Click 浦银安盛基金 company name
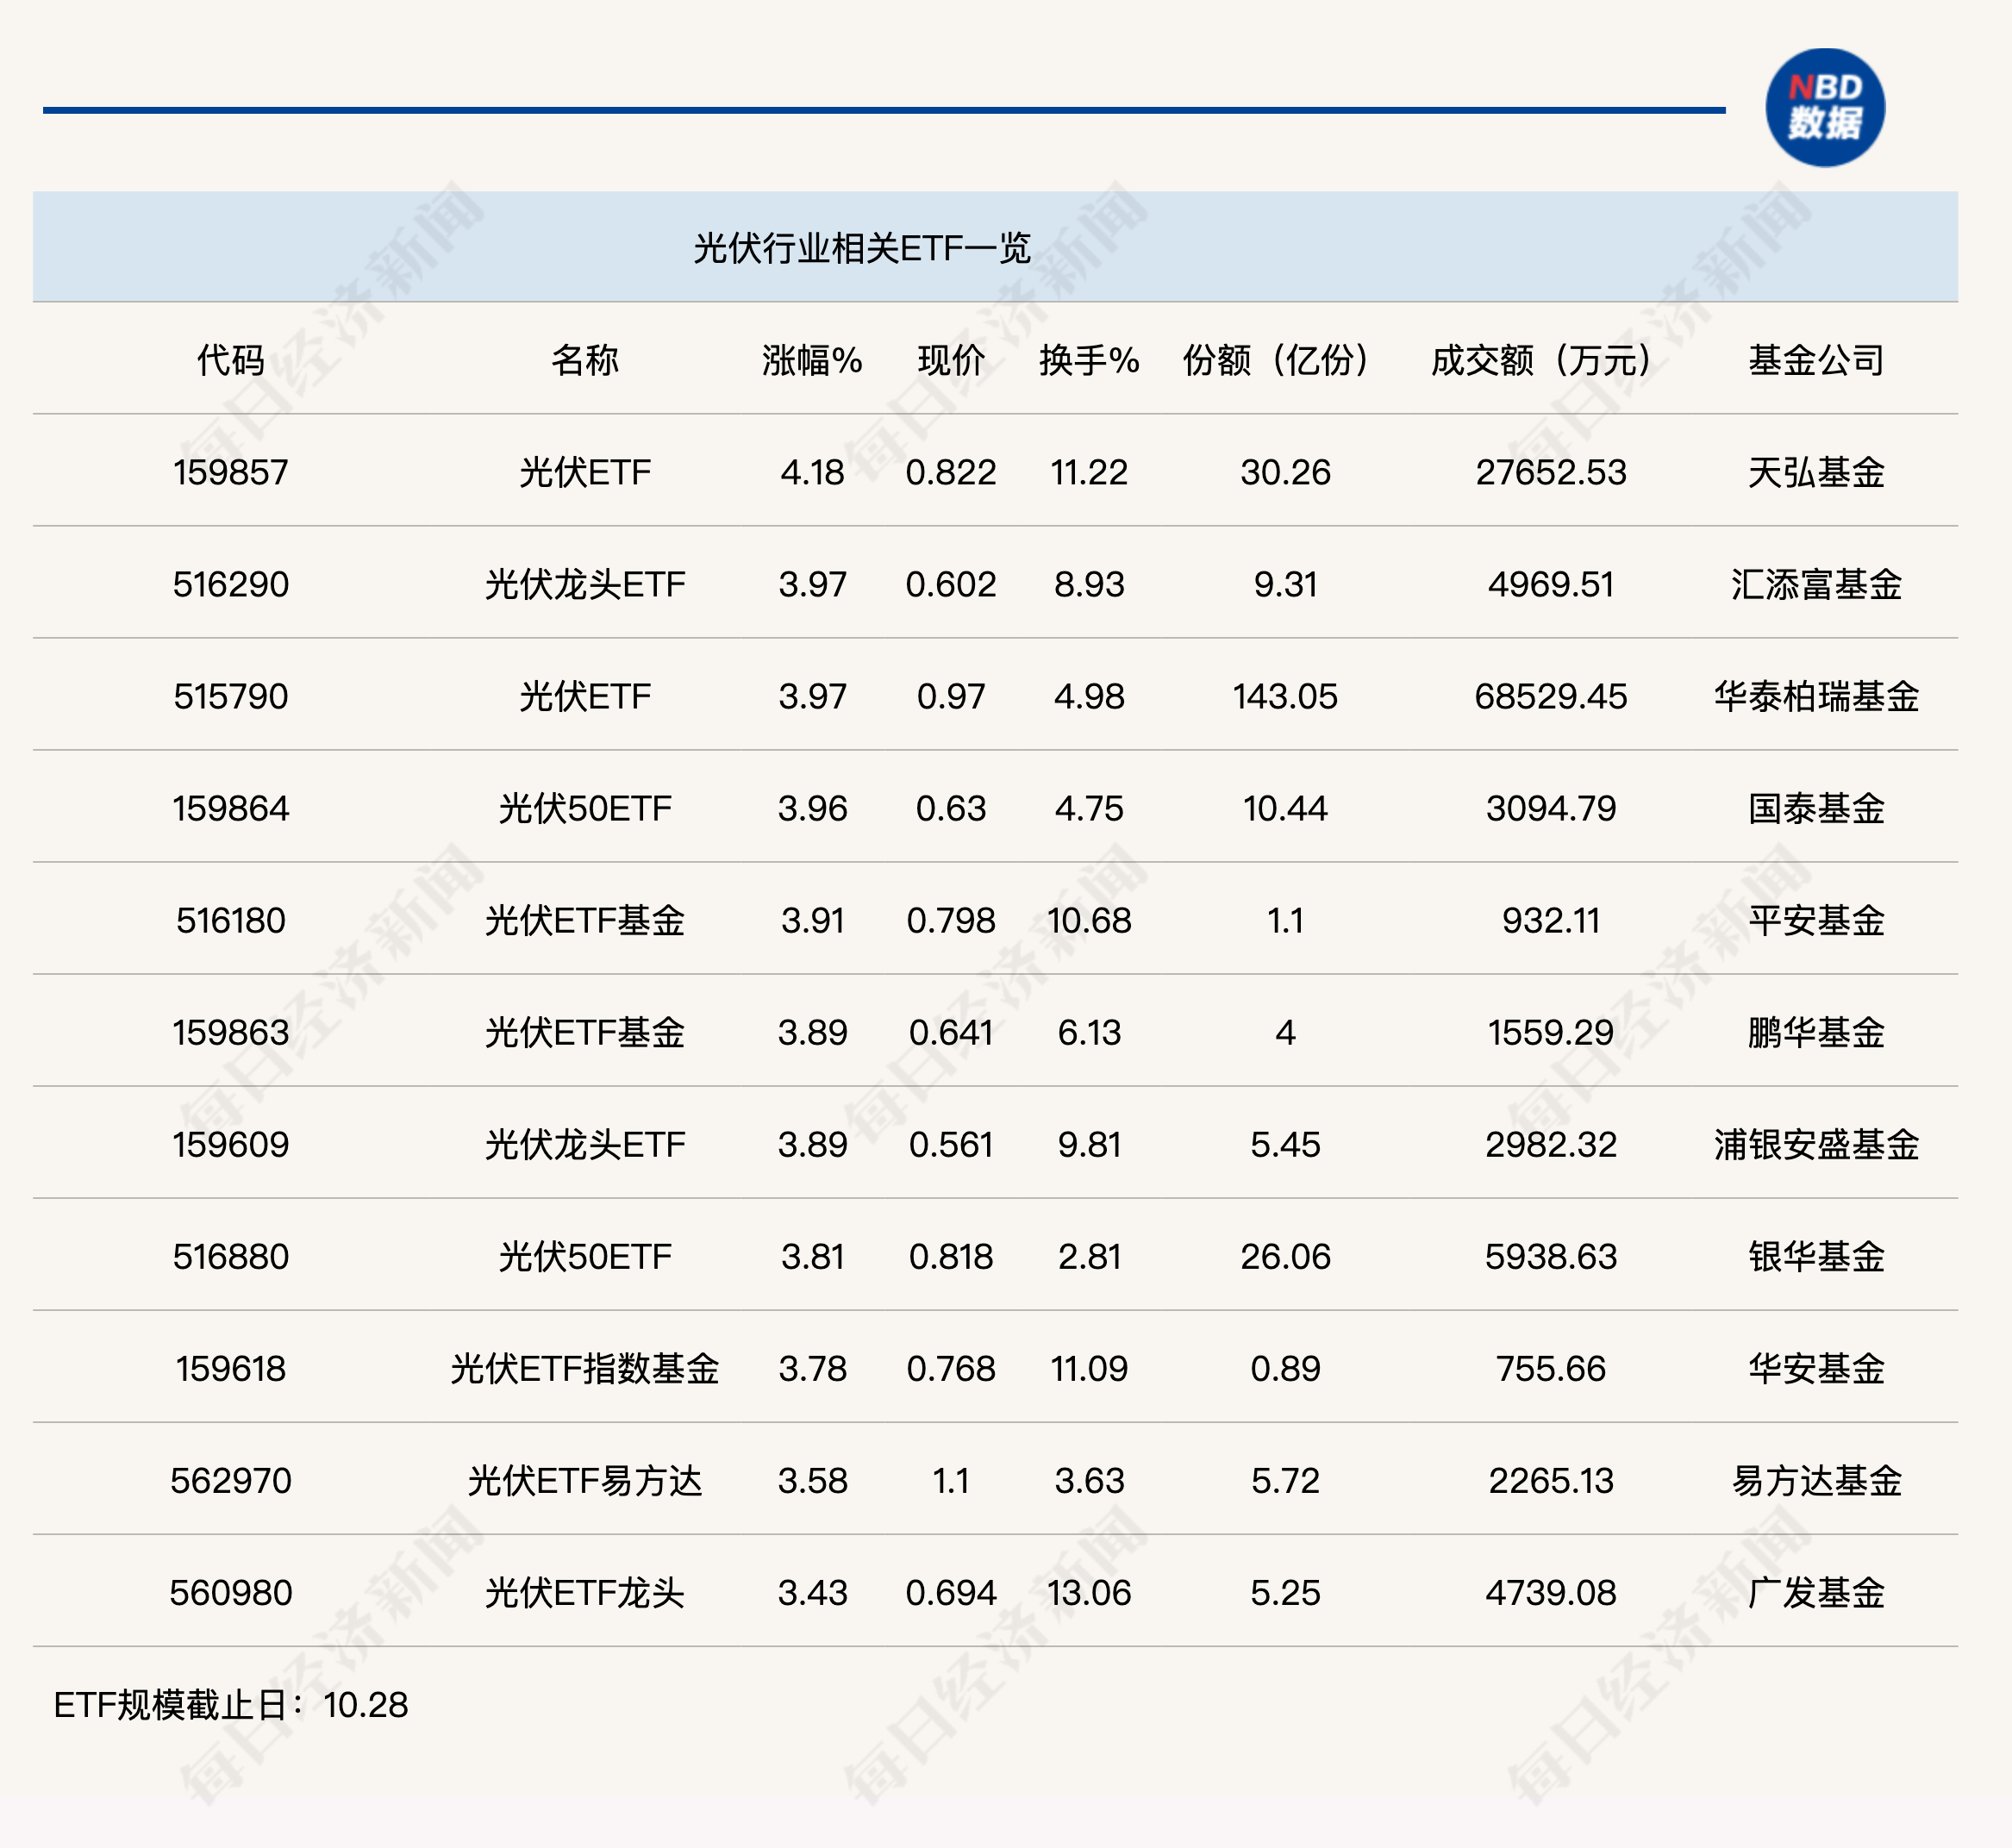This screenshot has height=1848, width=2012. (x=1816, y=1144)
